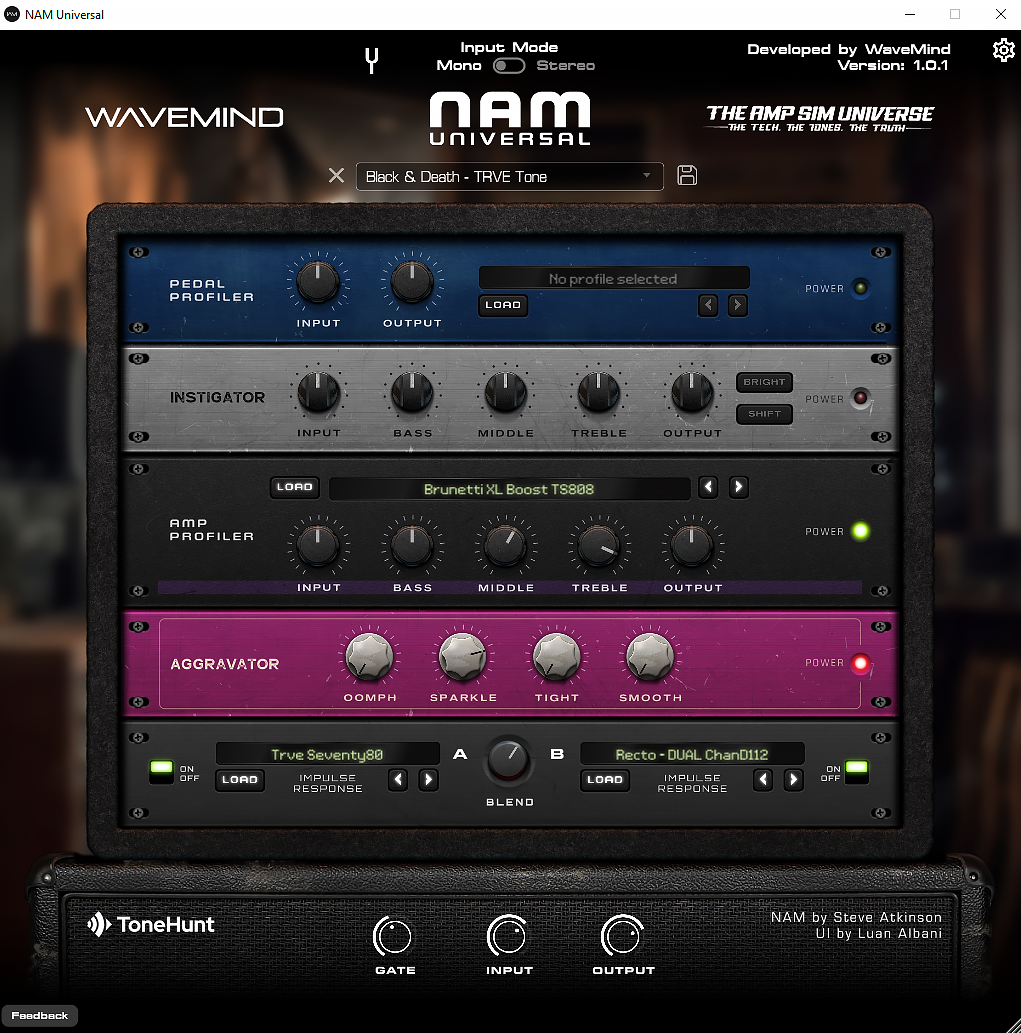Click 'NAM by Steve Atkinson' credit text

pos(856,917)
